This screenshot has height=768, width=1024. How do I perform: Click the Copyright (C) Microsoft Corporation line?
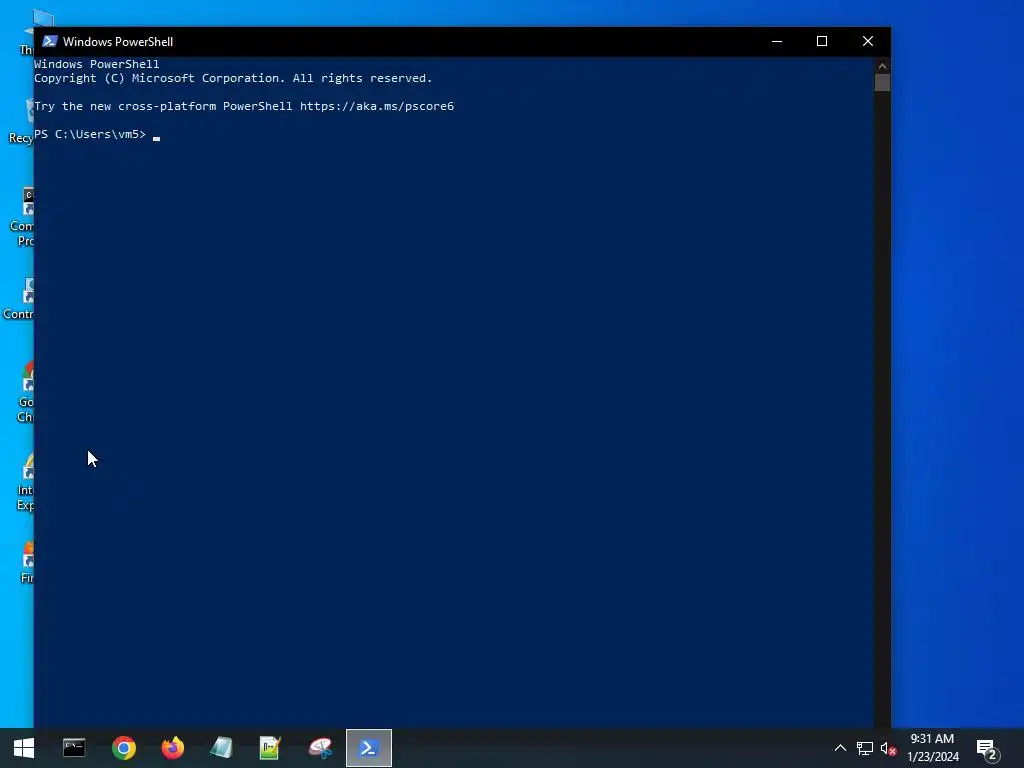tap(233, 78)
